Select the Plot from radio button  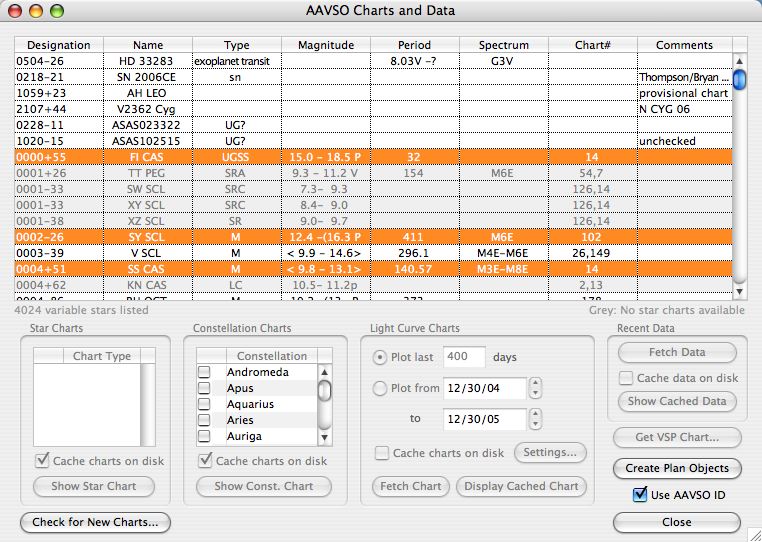pyautogui.click(x=379, y=388)
